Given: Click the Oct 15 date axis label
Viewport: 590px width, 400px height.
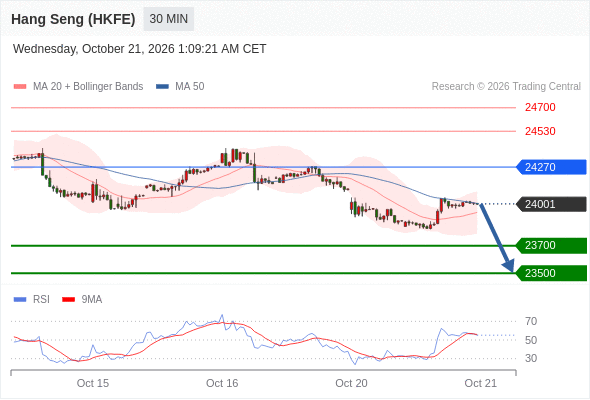Looking at the screenshot, I should [93, 383].
